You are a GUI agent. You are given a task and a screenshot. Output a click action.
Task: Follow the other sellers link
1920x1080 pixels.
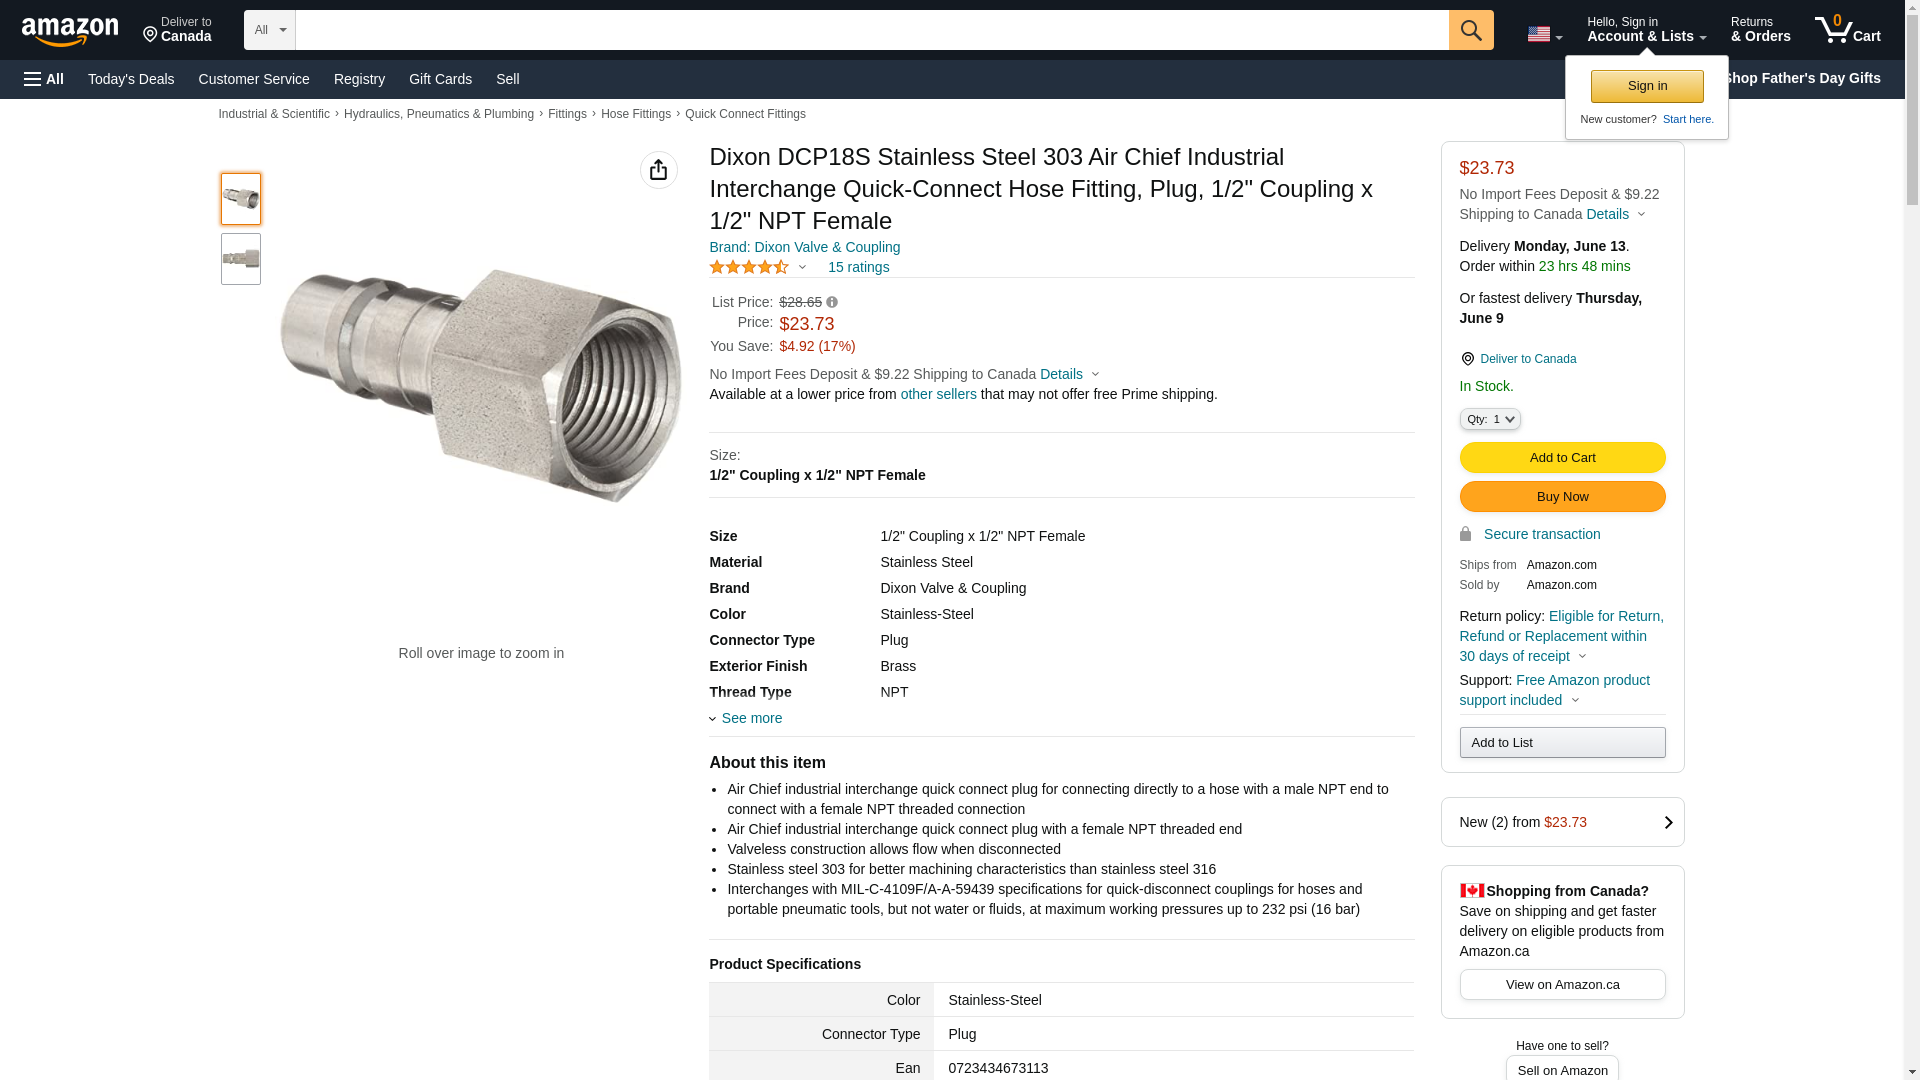pos(939,394)
